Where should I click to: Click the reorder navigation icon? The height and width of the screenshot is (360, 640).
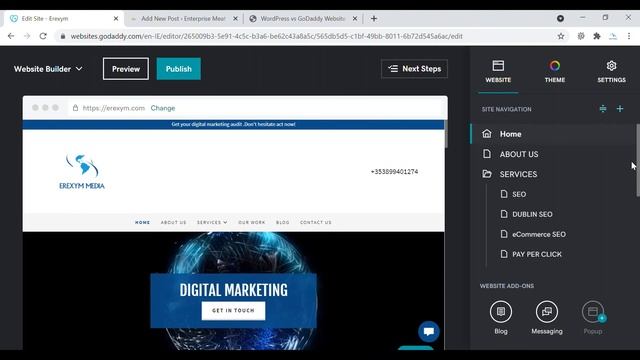coord(602,109)
